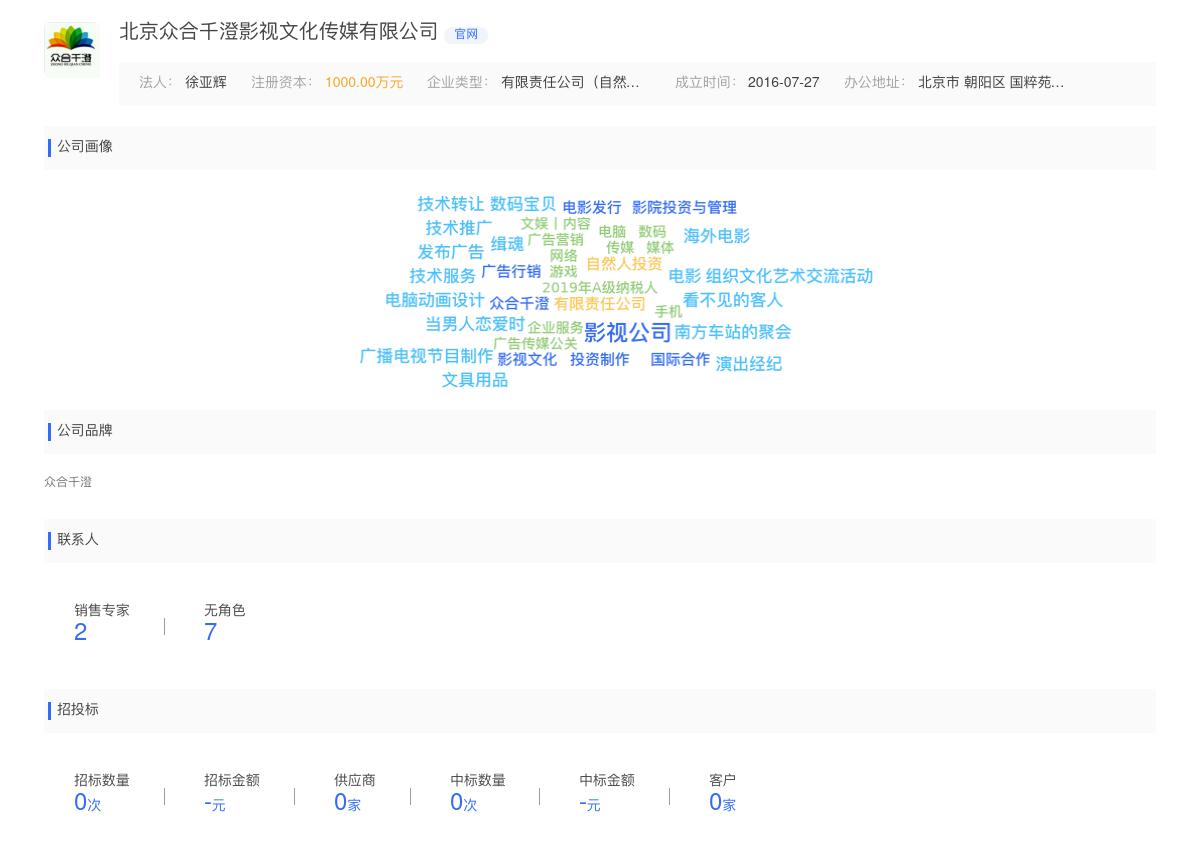Open the 中标金额 value
Screen dimensions: 1200x861
[x=590, y=803]
